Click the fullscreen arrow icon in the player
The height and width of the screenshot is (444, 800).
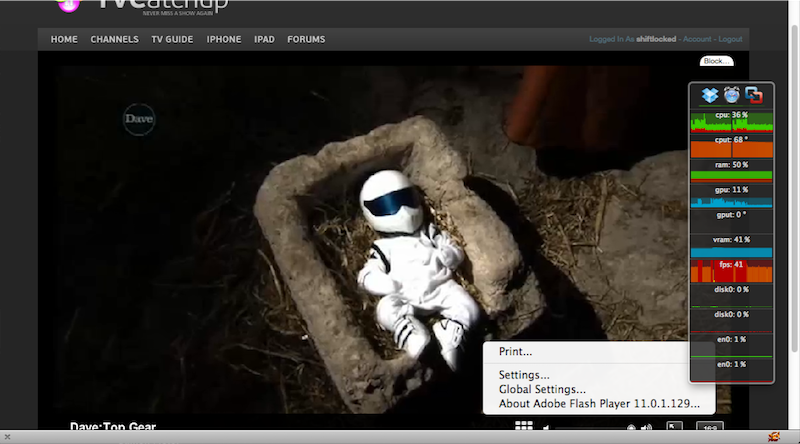click(x=674, y=428)
